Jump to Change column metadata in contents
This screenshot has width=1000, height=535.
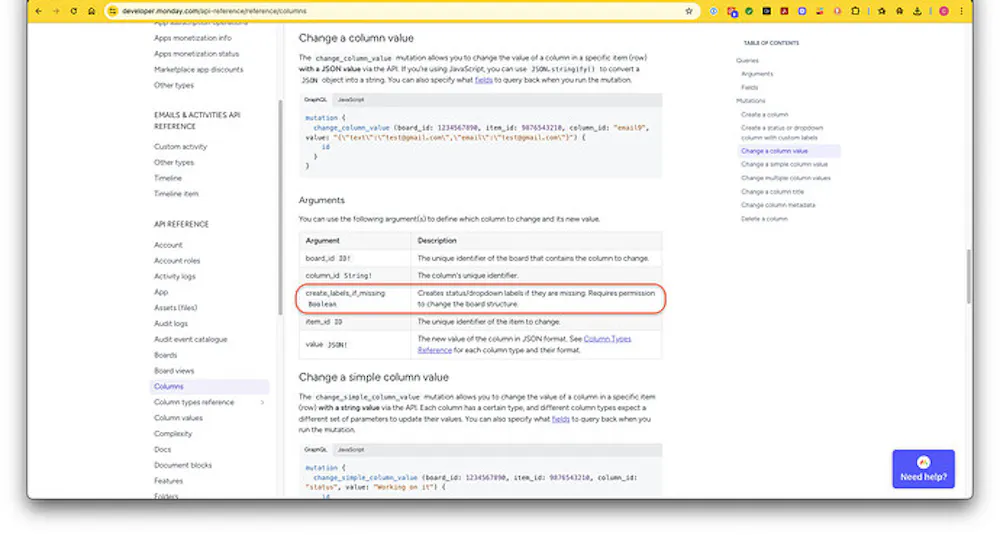pos(778,205)
